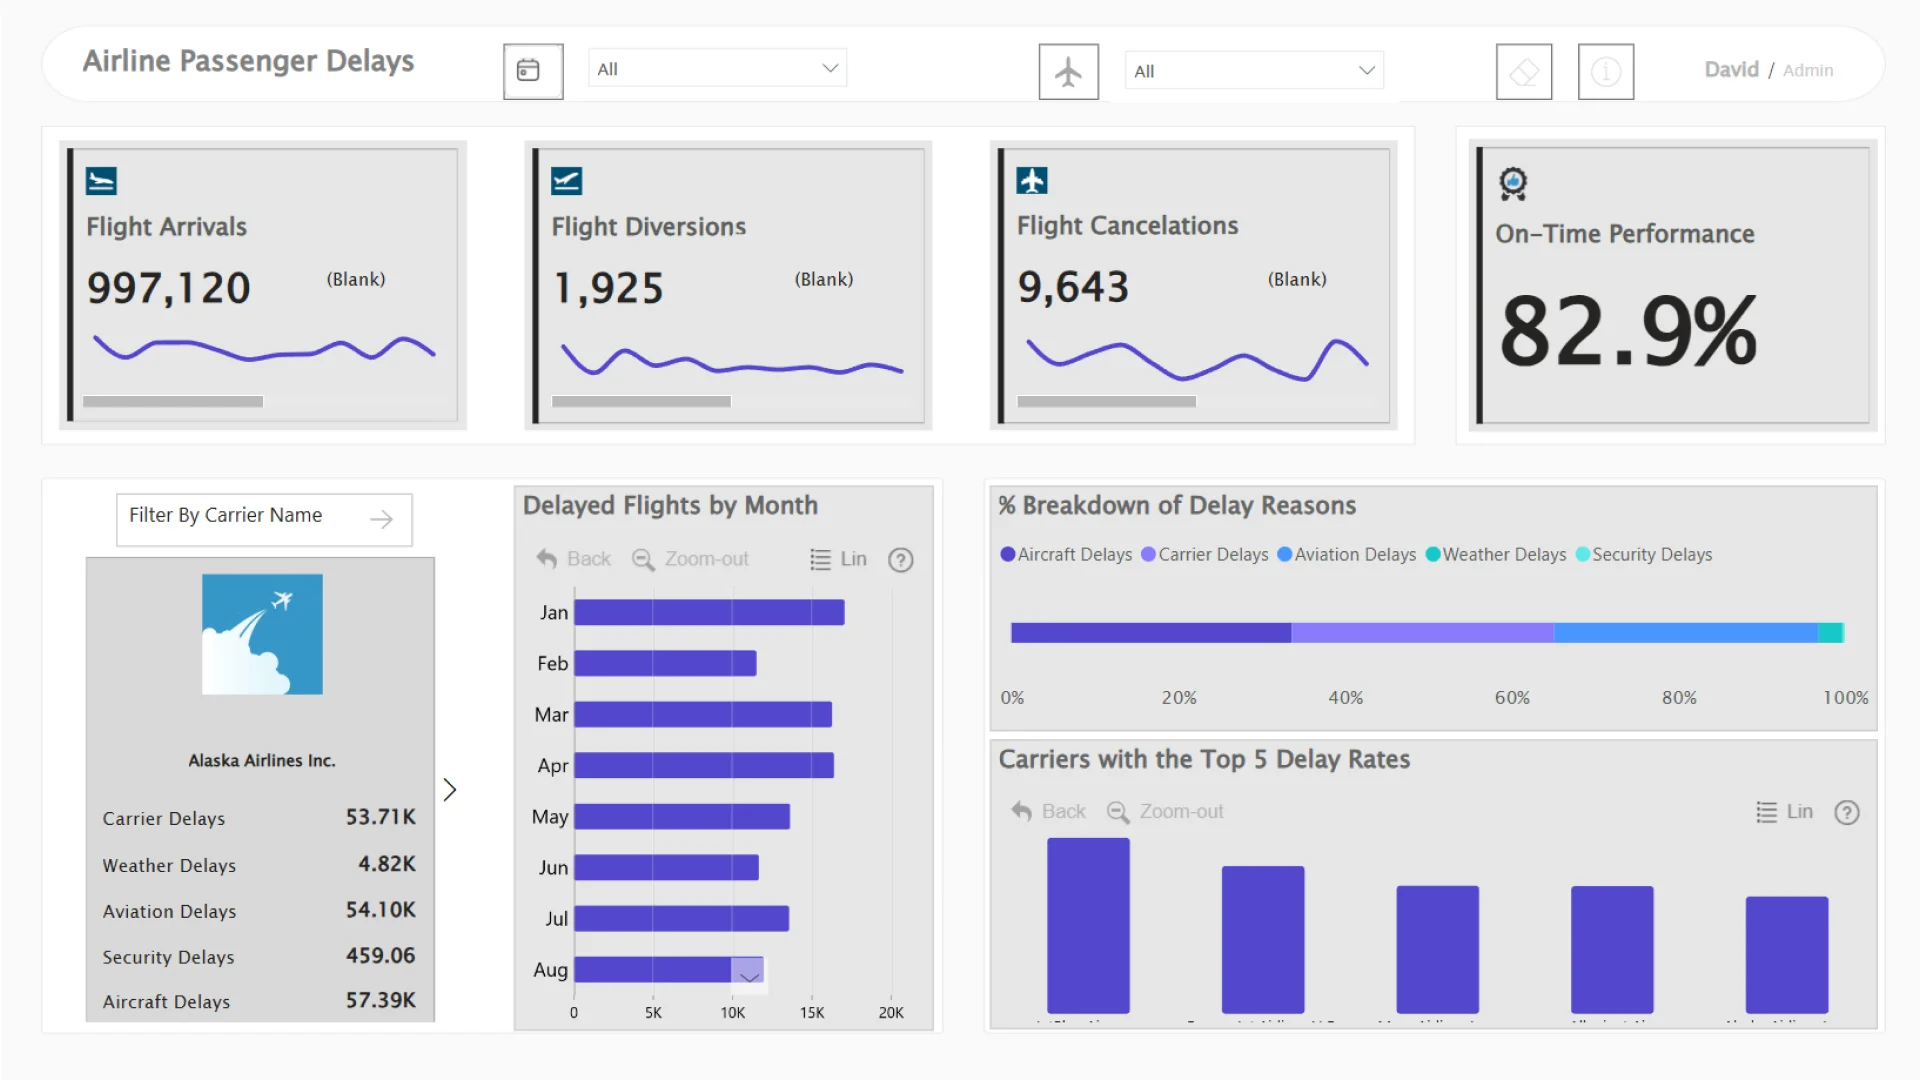Click the Jan bar

pos(709,612)
